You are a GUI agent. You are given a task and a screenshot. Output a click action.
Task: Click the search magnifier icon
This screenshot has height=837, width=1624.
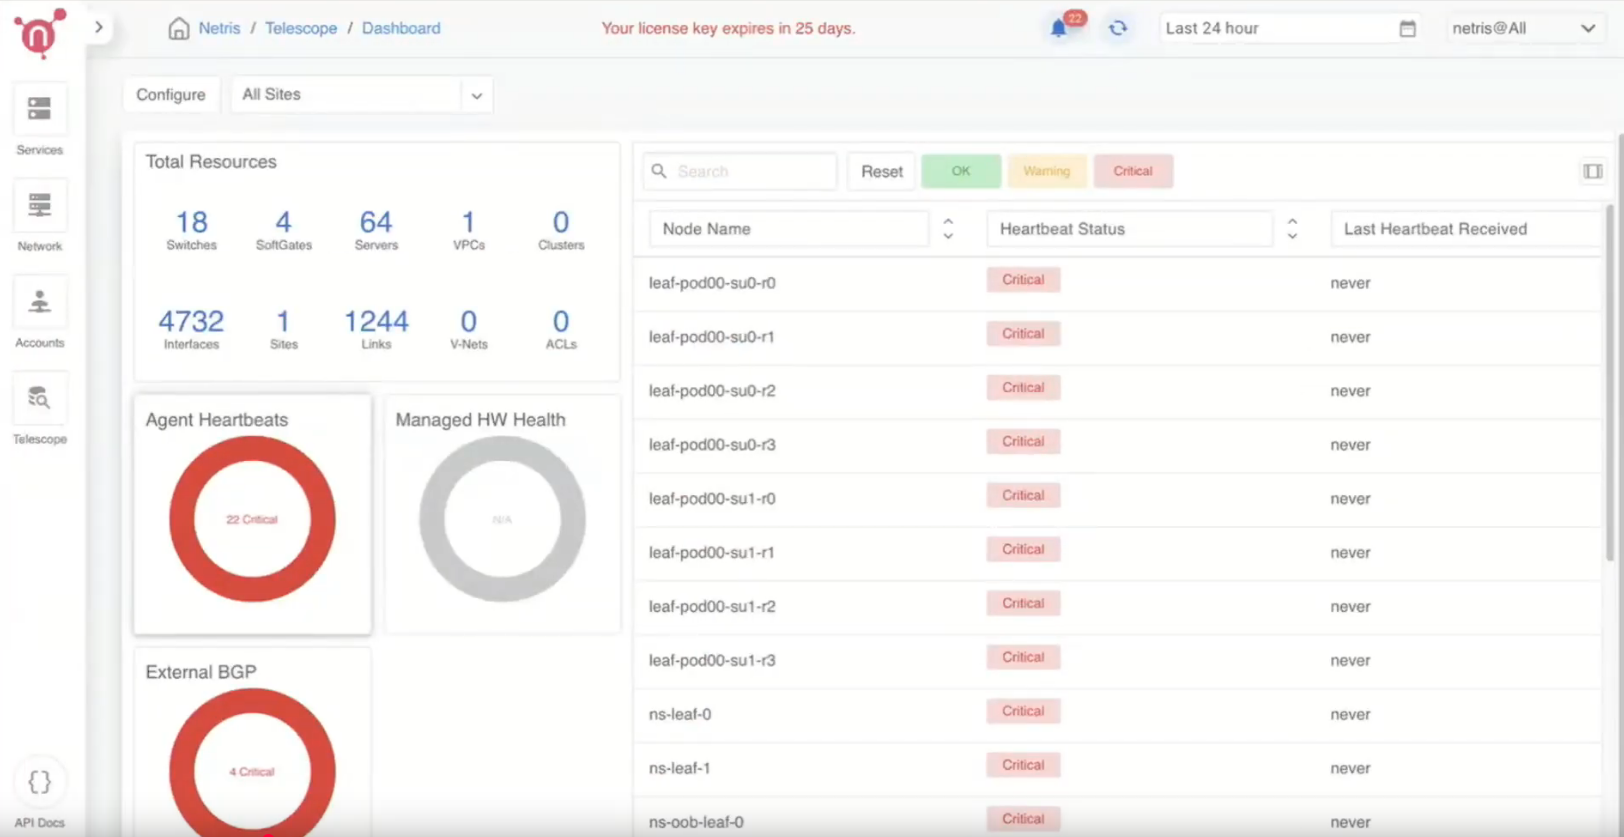point(659,171)
